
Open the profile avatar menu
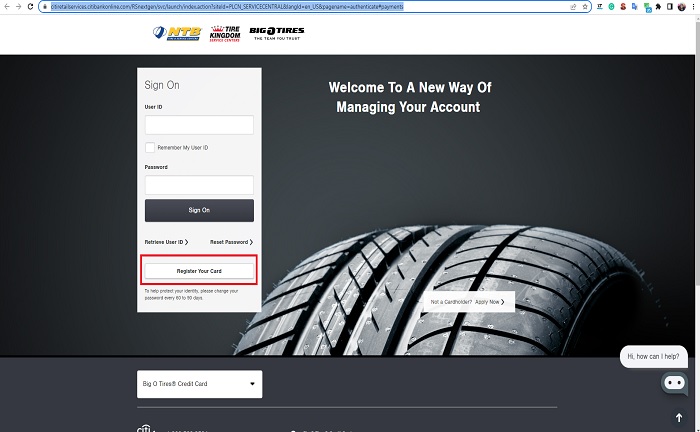pos(682,7)
